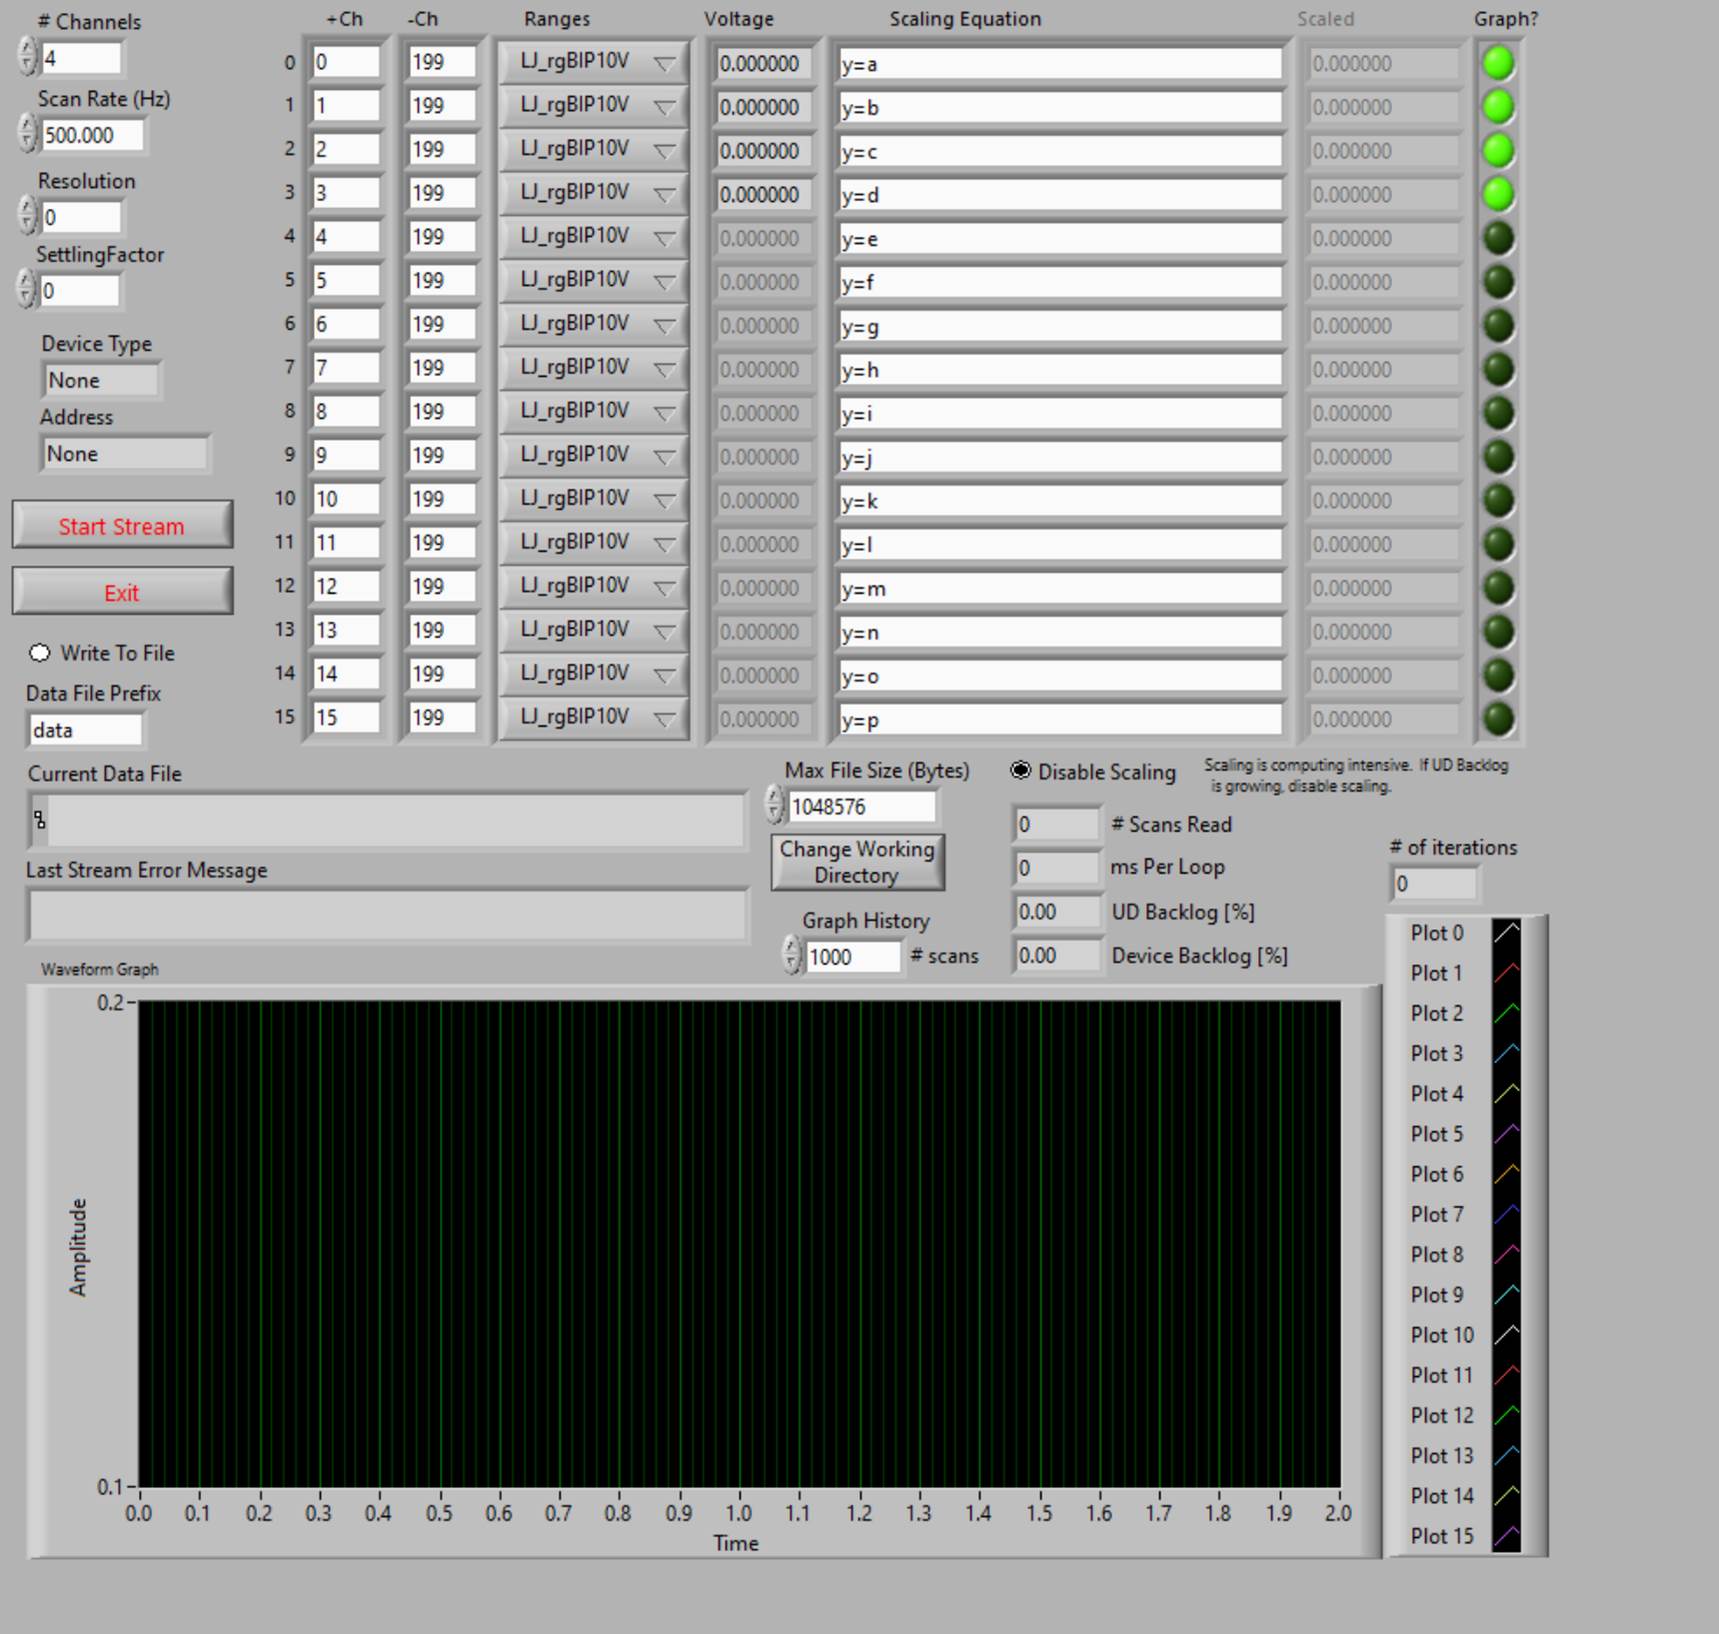Click the -Ch field for row 10
Viewport: 1719px width, 1634px height.
coord(441,499)
